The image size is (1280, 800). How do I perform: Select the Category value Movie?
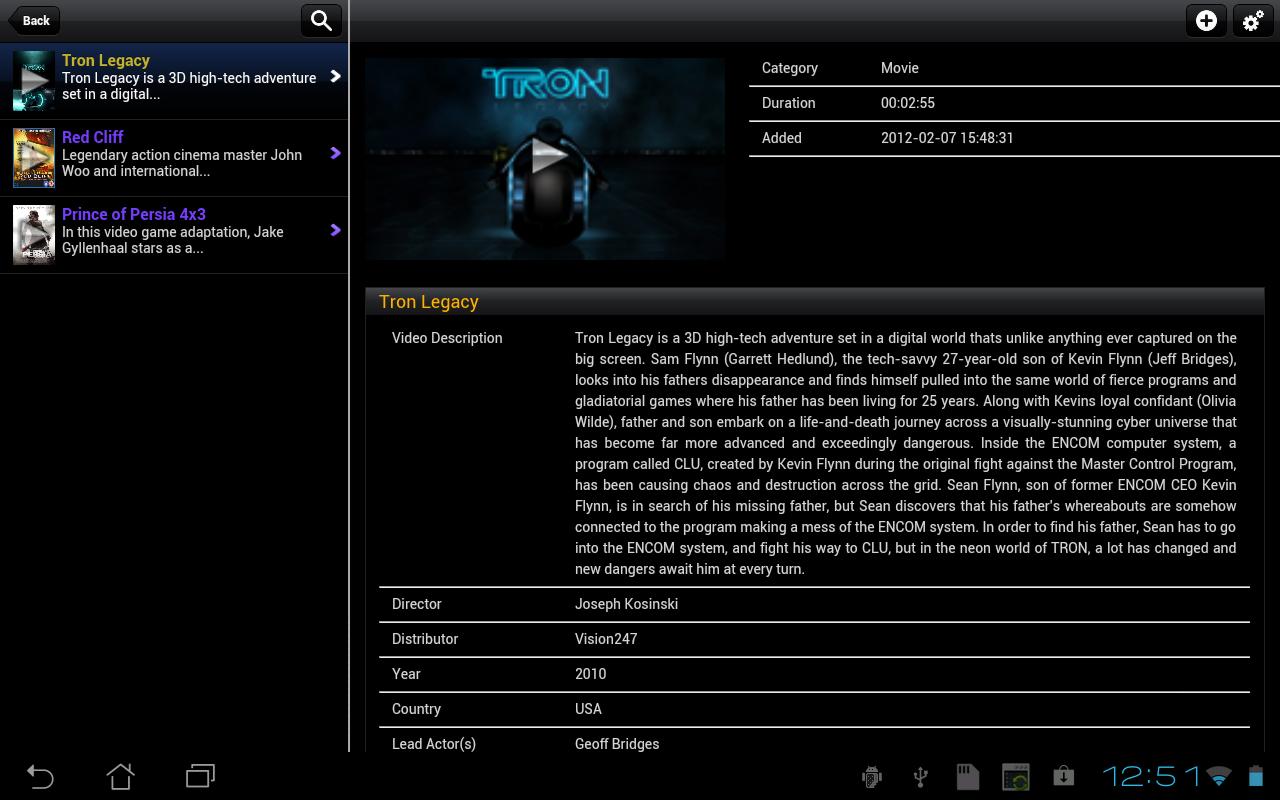[900, 68]
